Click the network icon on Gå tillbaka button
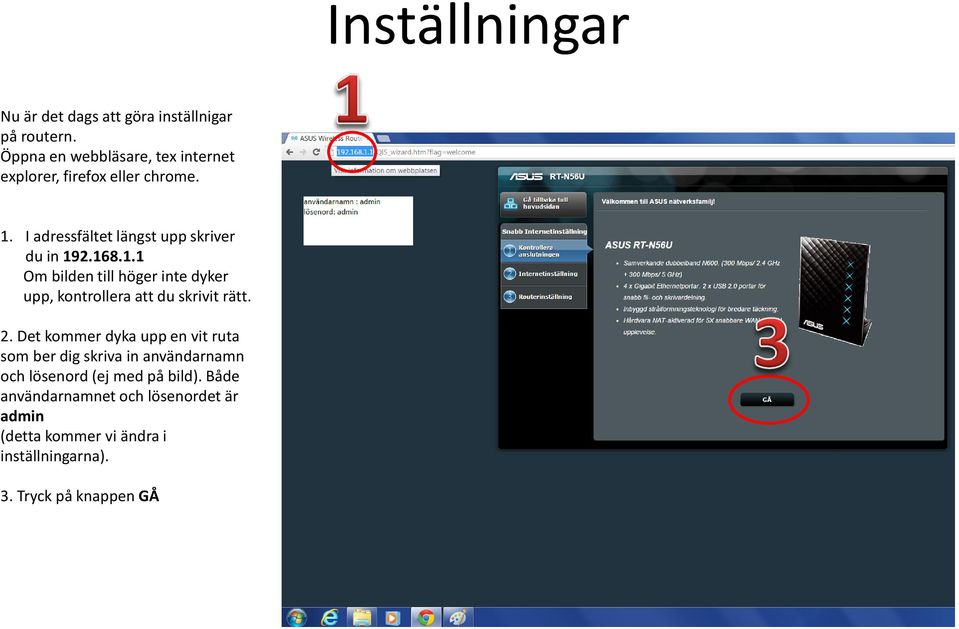Viewport: 959px width, 629px height. [x=511, y=203]
